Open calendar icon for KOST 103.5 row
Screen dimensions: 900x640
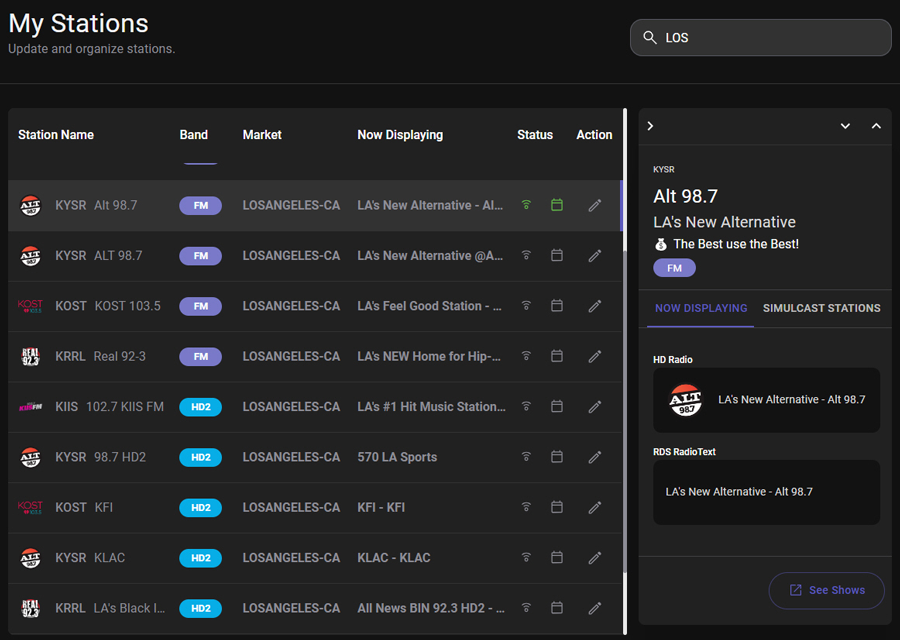557,305
